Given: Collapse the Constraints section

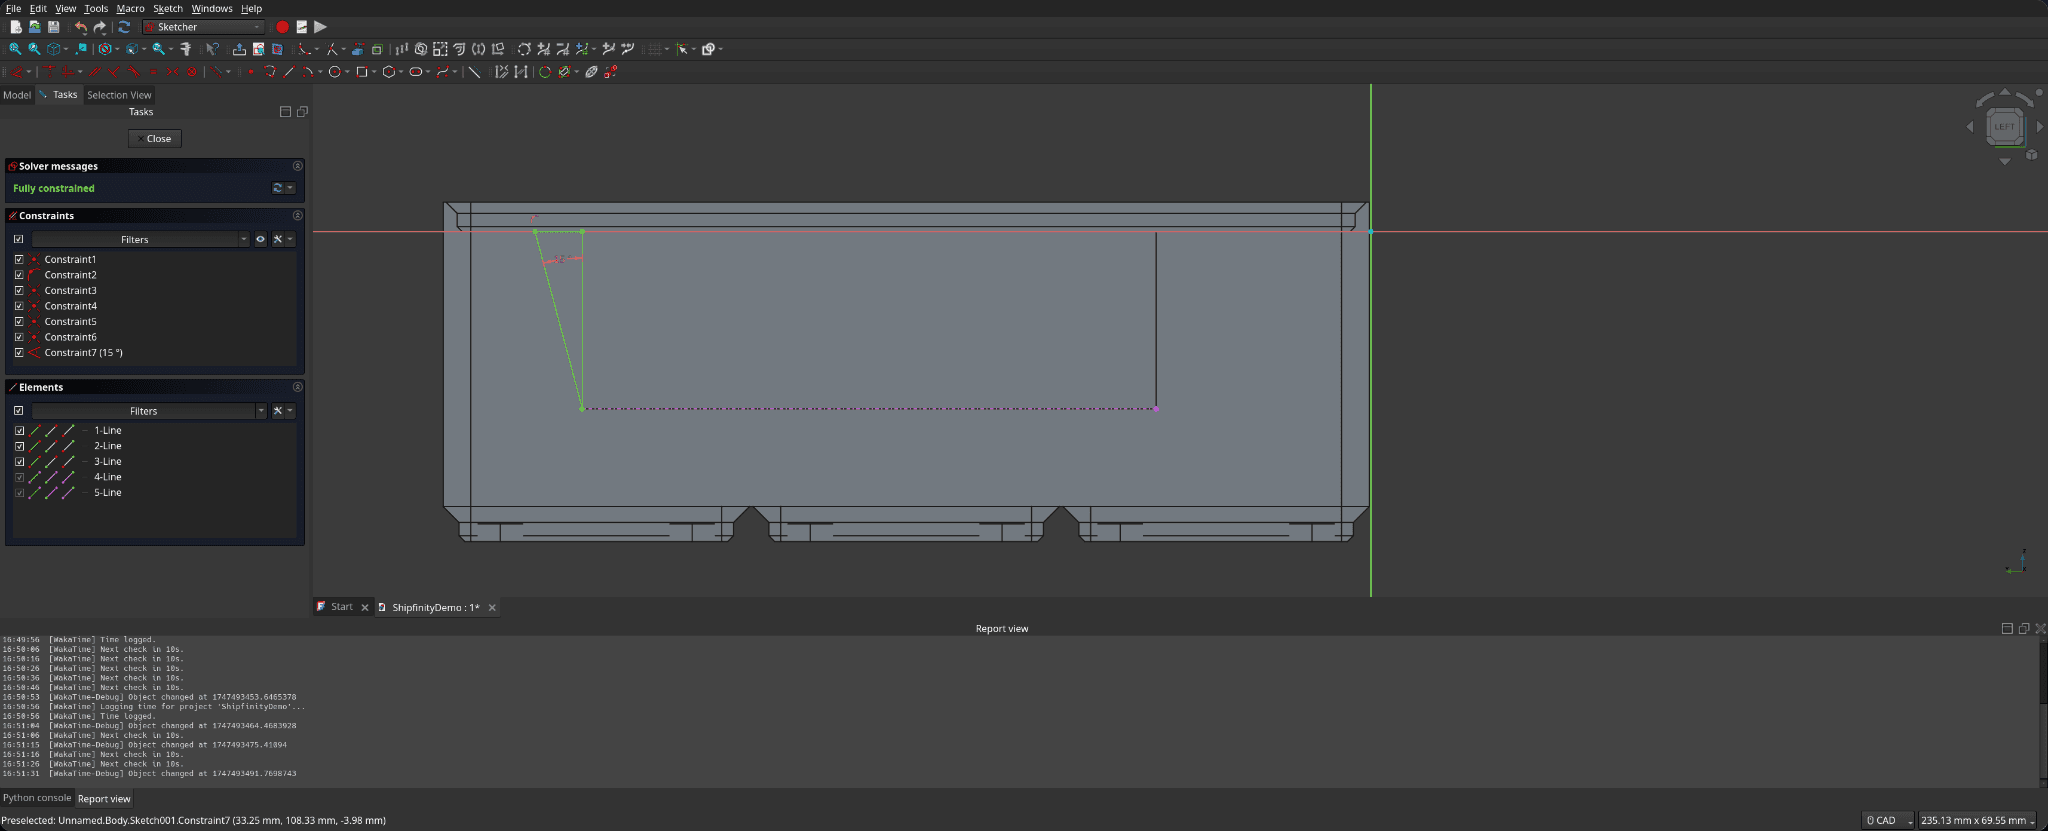Looking at the screenshot, I should coord(297,215).
